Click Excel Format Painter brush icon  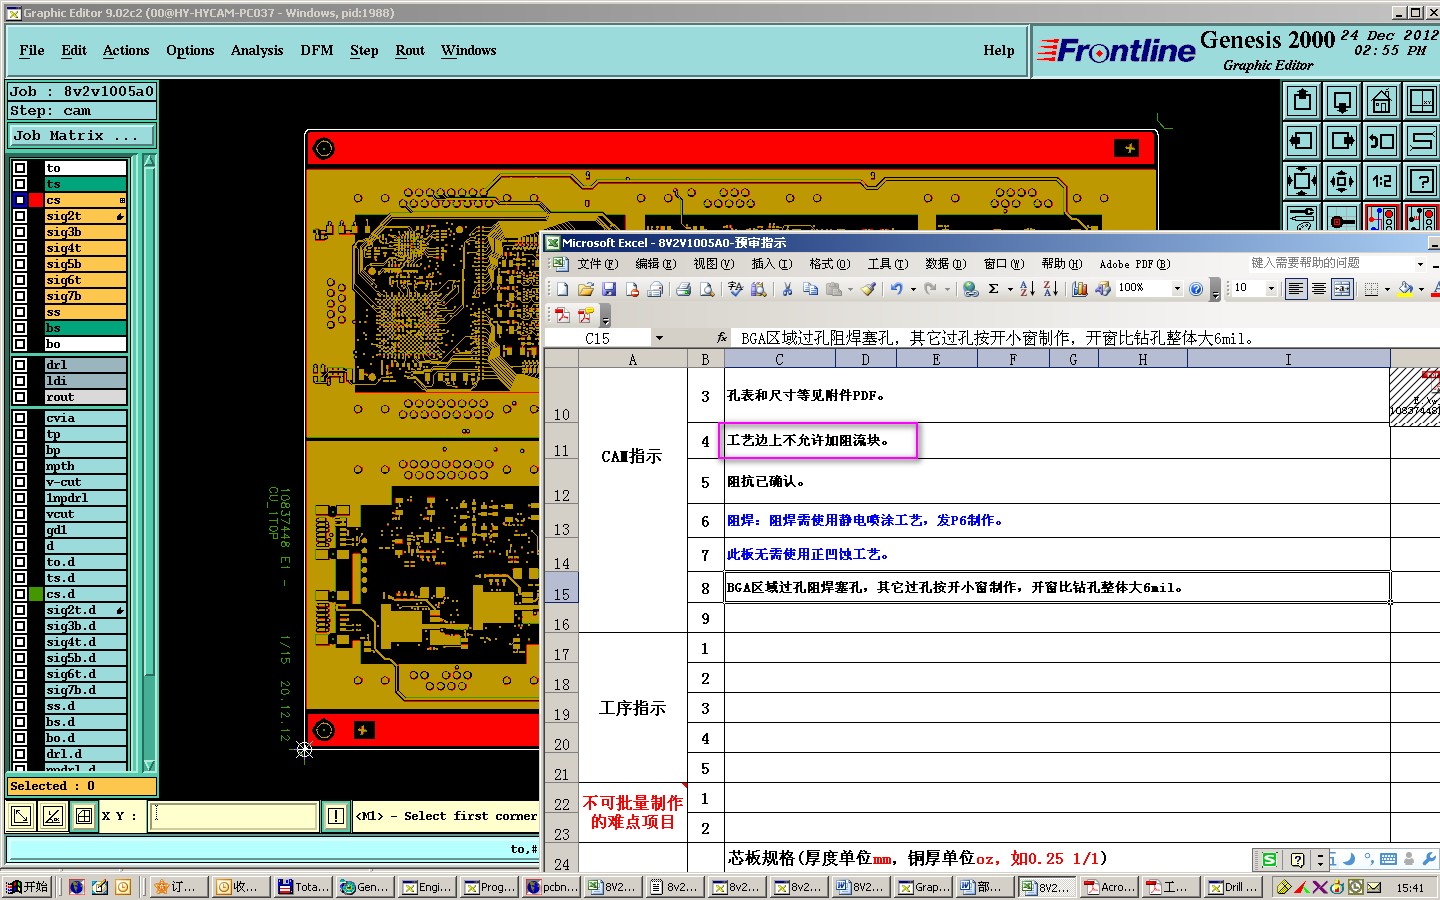pos(868,289)
